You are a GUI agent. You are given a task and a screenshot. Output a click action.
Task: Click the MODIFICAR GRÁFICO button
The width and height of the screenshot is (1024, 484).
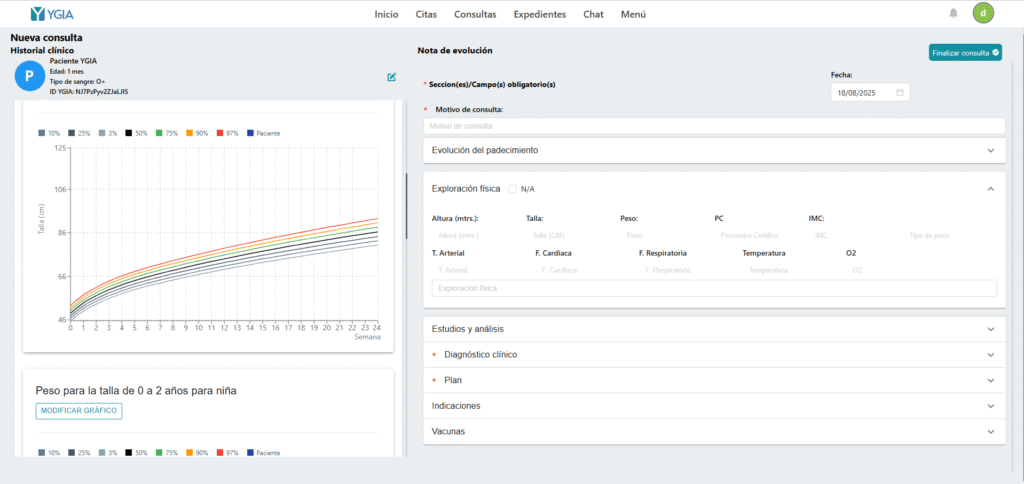[x=79, y=411]
